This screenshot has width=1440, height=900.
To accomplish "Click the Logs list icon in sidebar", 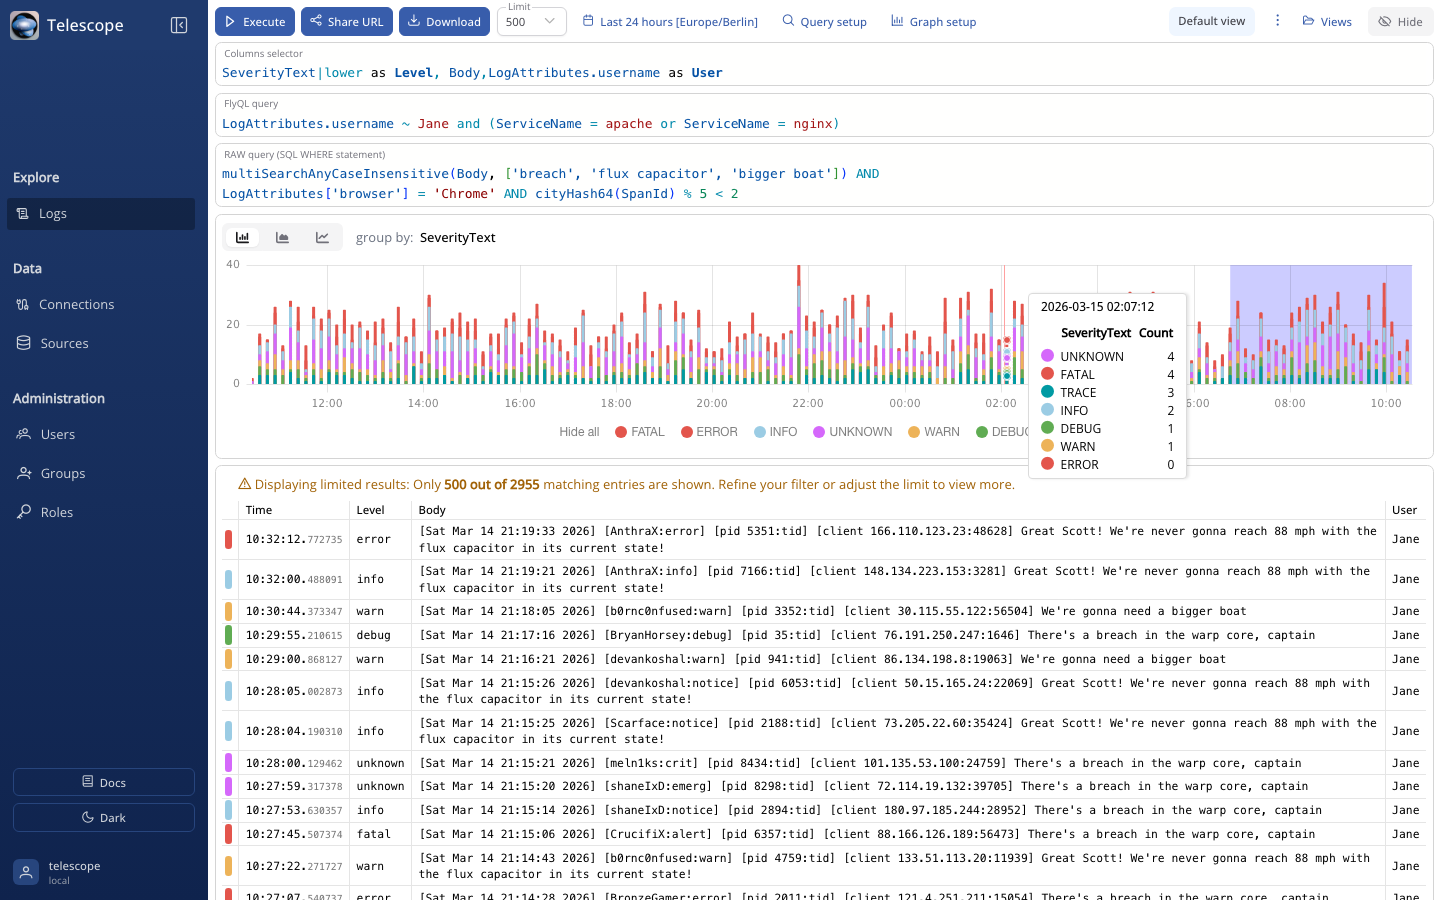I will click(x=24, y=214).
